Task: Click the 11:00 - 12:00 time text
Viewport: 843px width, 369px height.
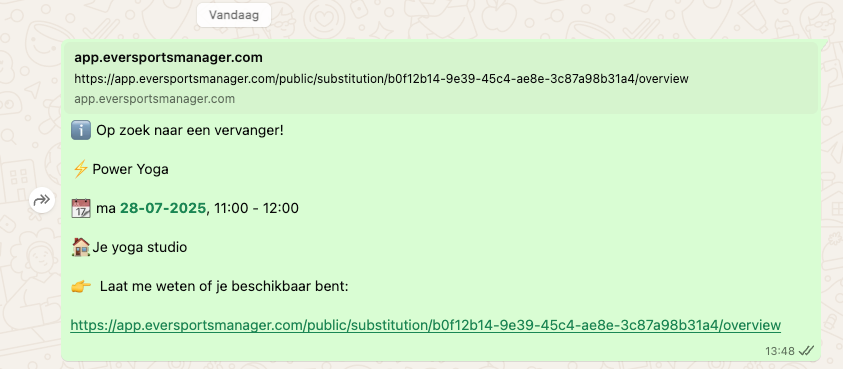Action: [256, 208]
